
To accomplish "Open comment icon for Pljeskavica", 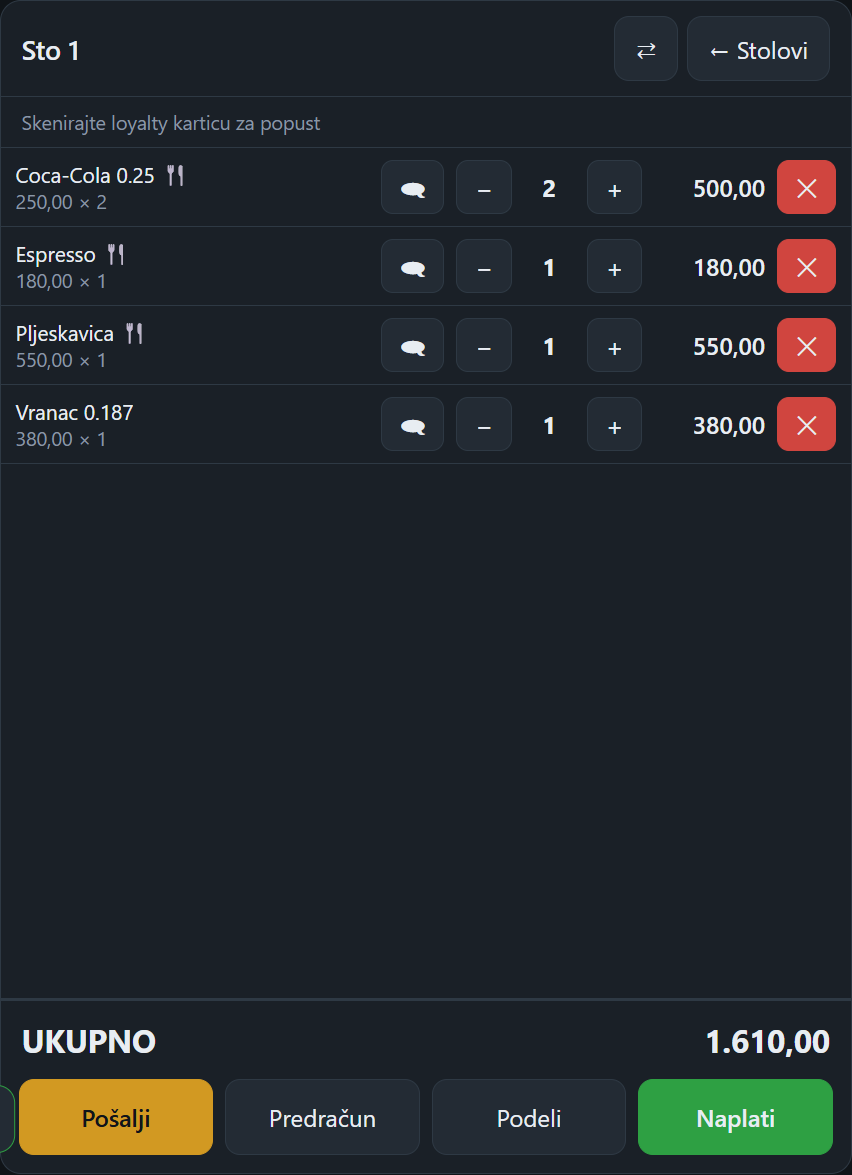I will click(x=412, y=345).
